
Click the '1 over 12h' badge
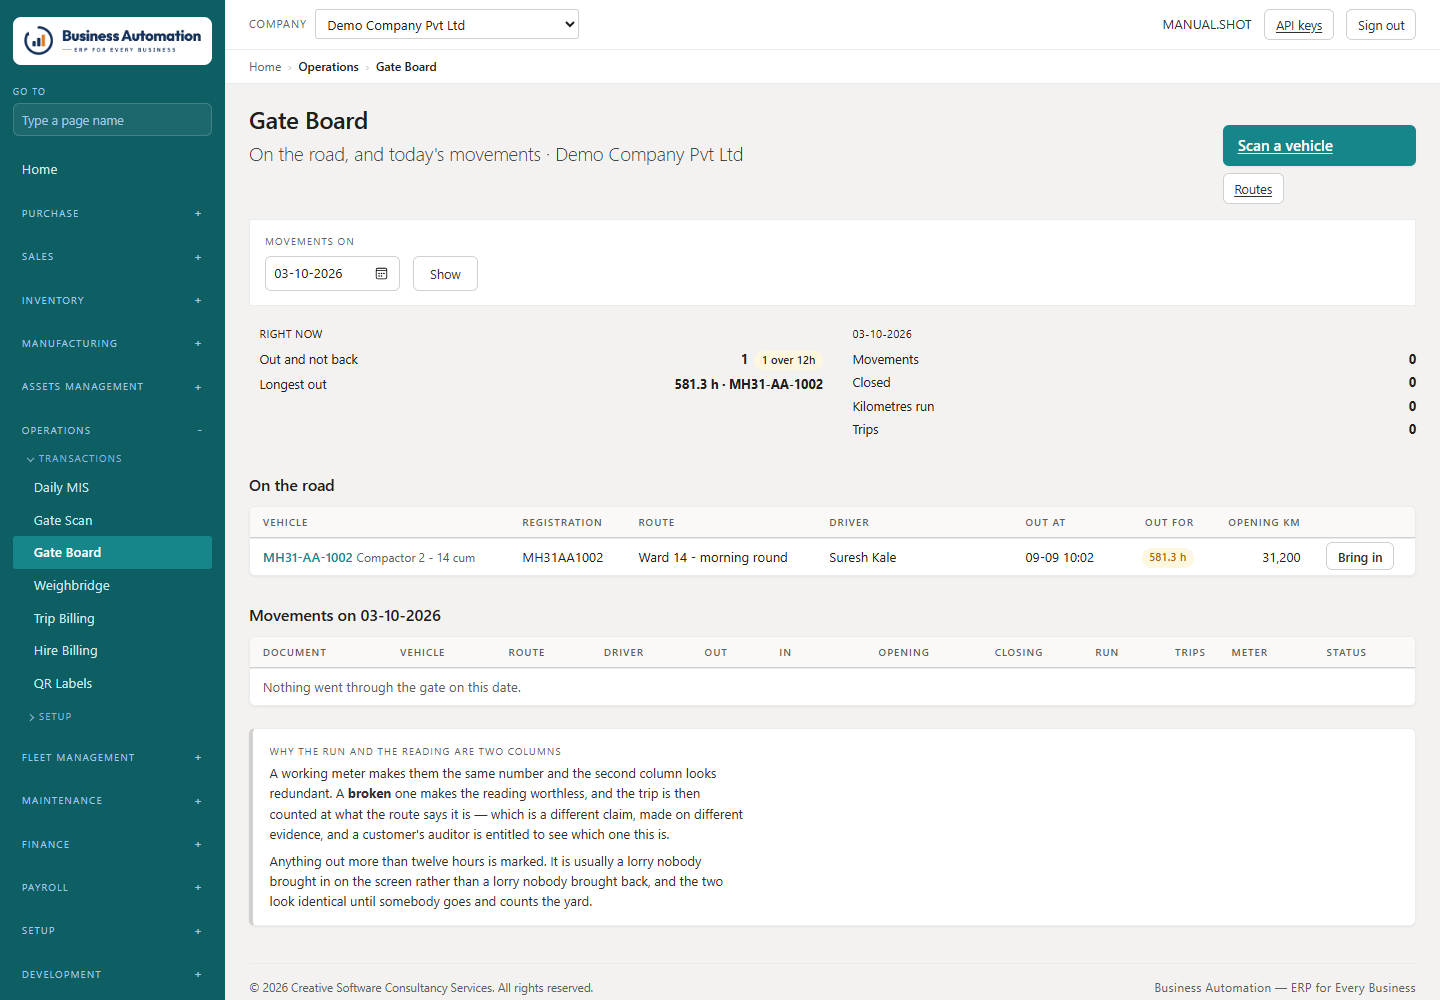pyautogui.click(x=788, y=360)
